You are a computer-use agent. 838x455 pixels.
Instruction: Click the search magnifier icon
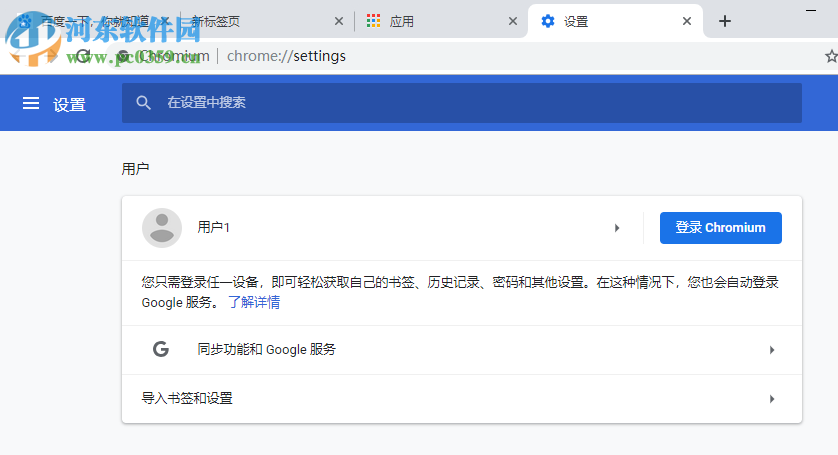coord(143,103)
